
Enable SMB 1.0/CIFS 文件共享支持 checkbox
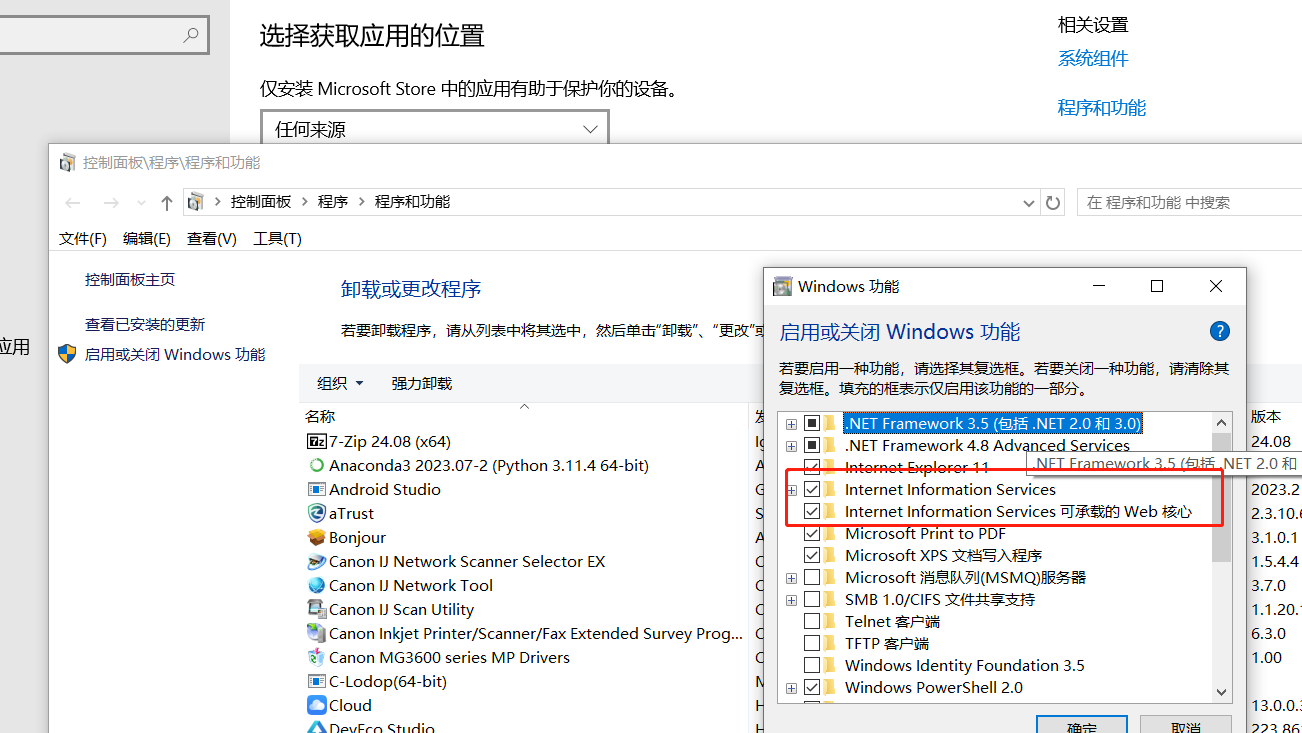(x=812, y=599)
